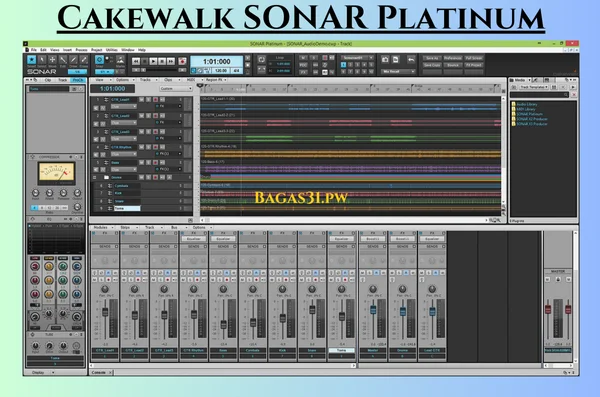This screenshot has height=397, width=600.
Task: Click the Rewind transport button
Action: pyautogui.click(x=135, y=61)
